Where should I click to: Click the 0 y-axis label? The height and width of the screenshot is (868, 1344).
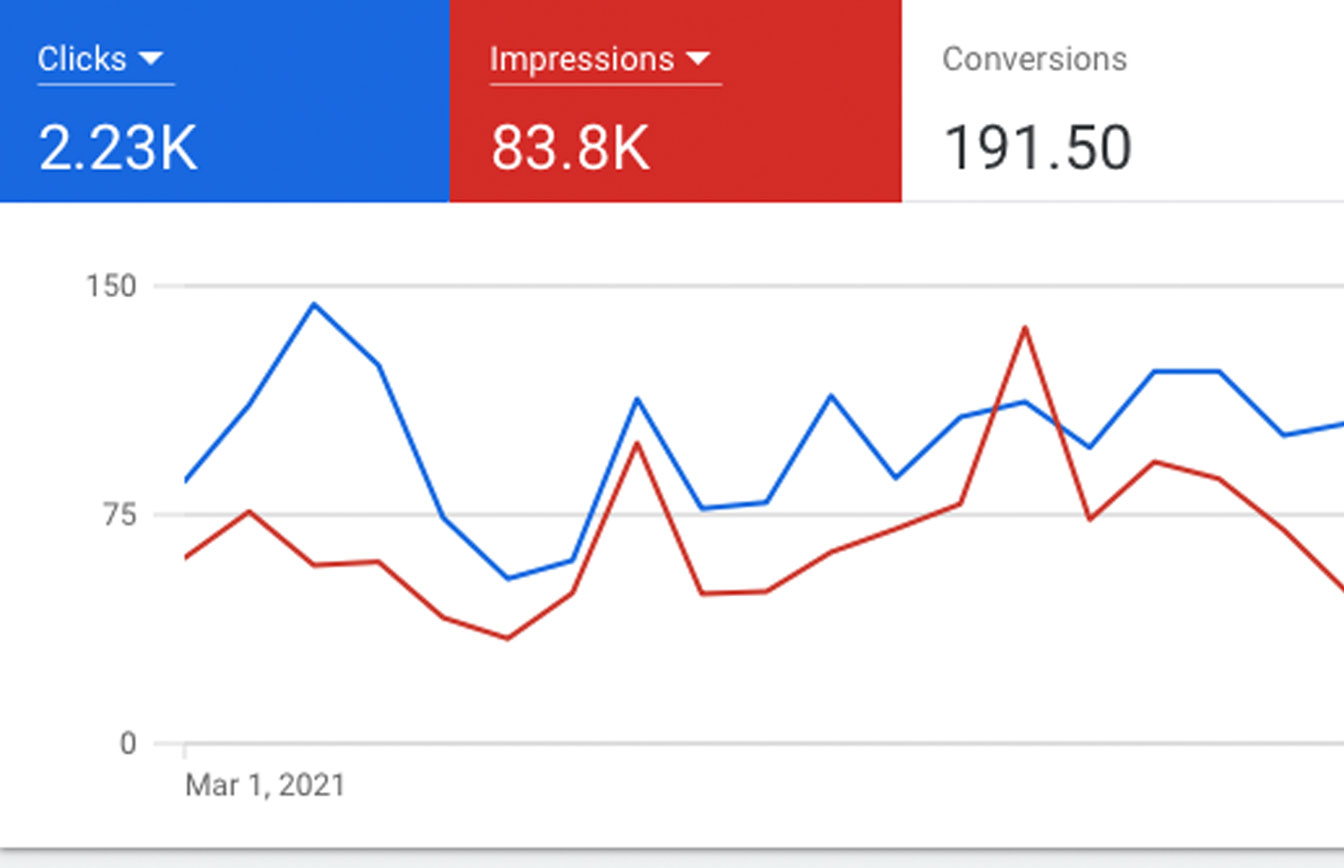(x=127, y=744)
